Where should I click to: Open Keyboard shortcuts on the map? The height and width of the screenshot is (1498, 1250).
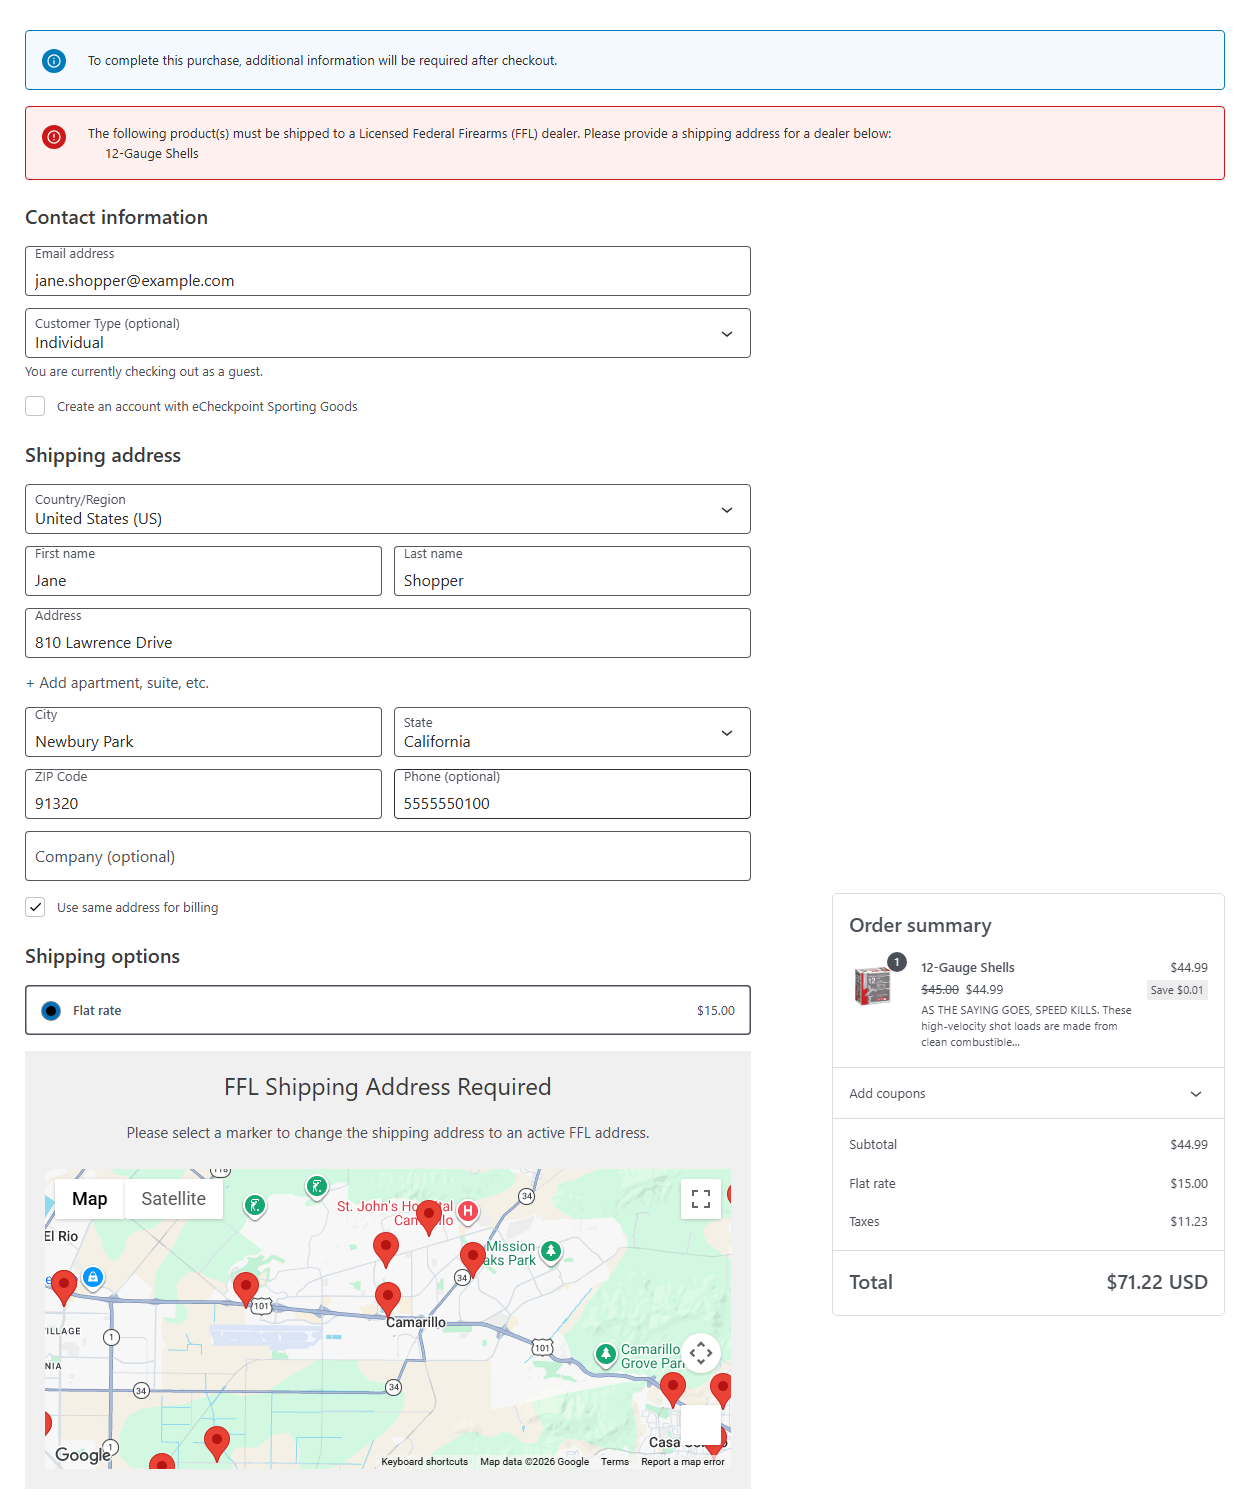424,1462
